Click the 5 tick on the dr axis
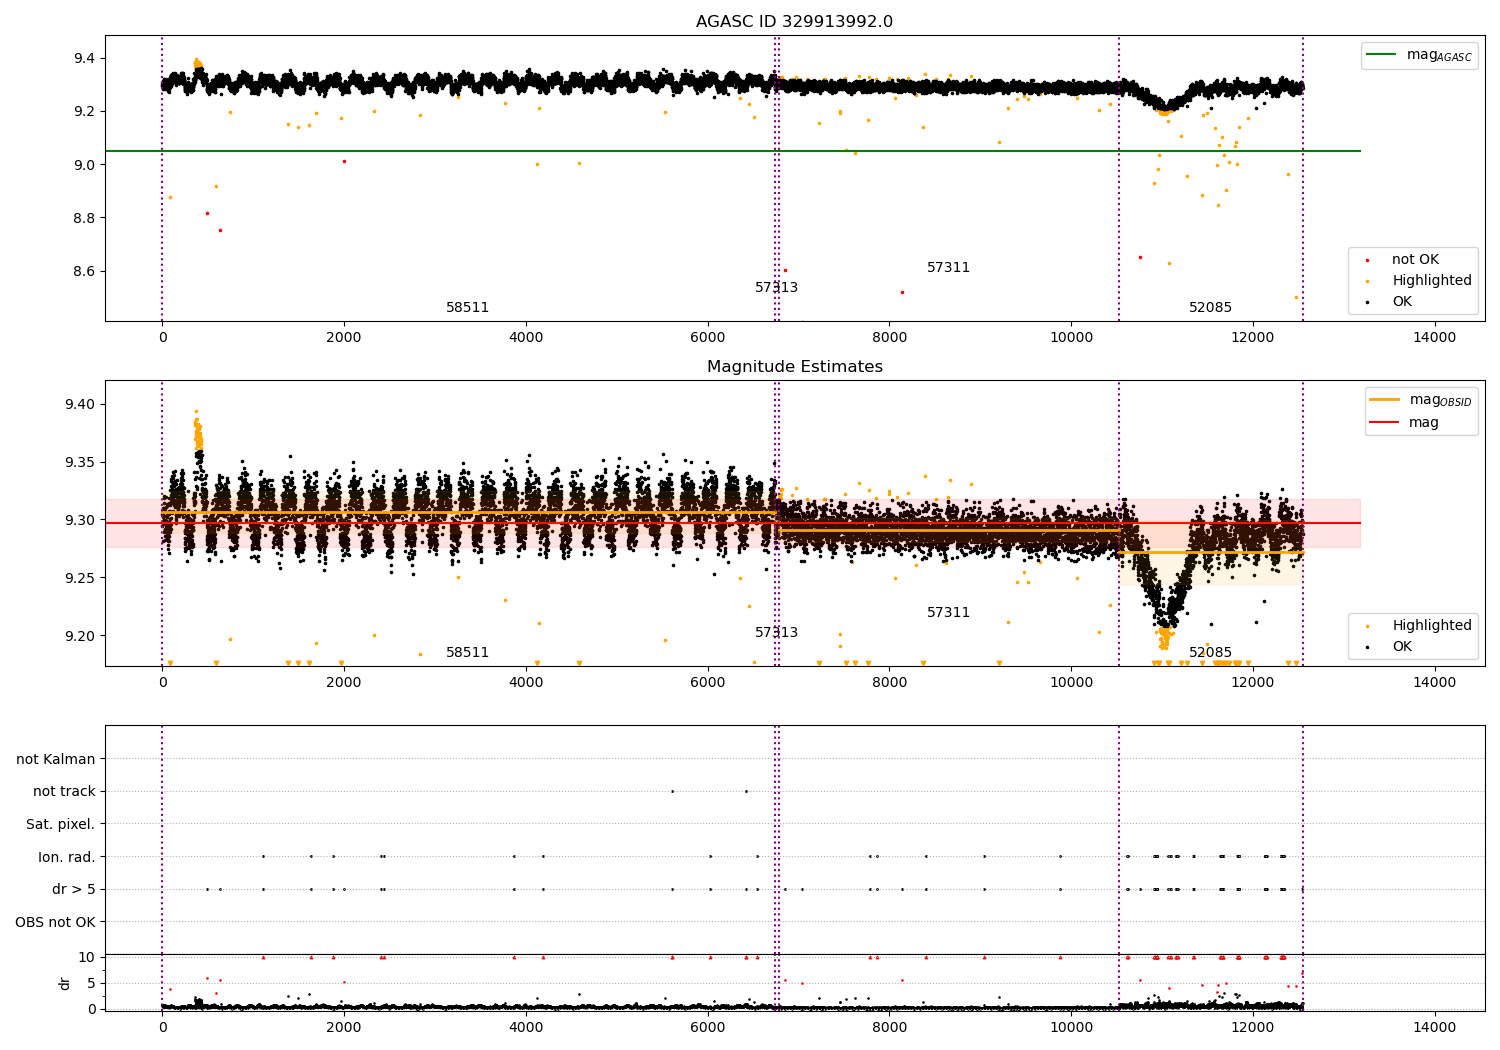 click(x=92, y=984)
